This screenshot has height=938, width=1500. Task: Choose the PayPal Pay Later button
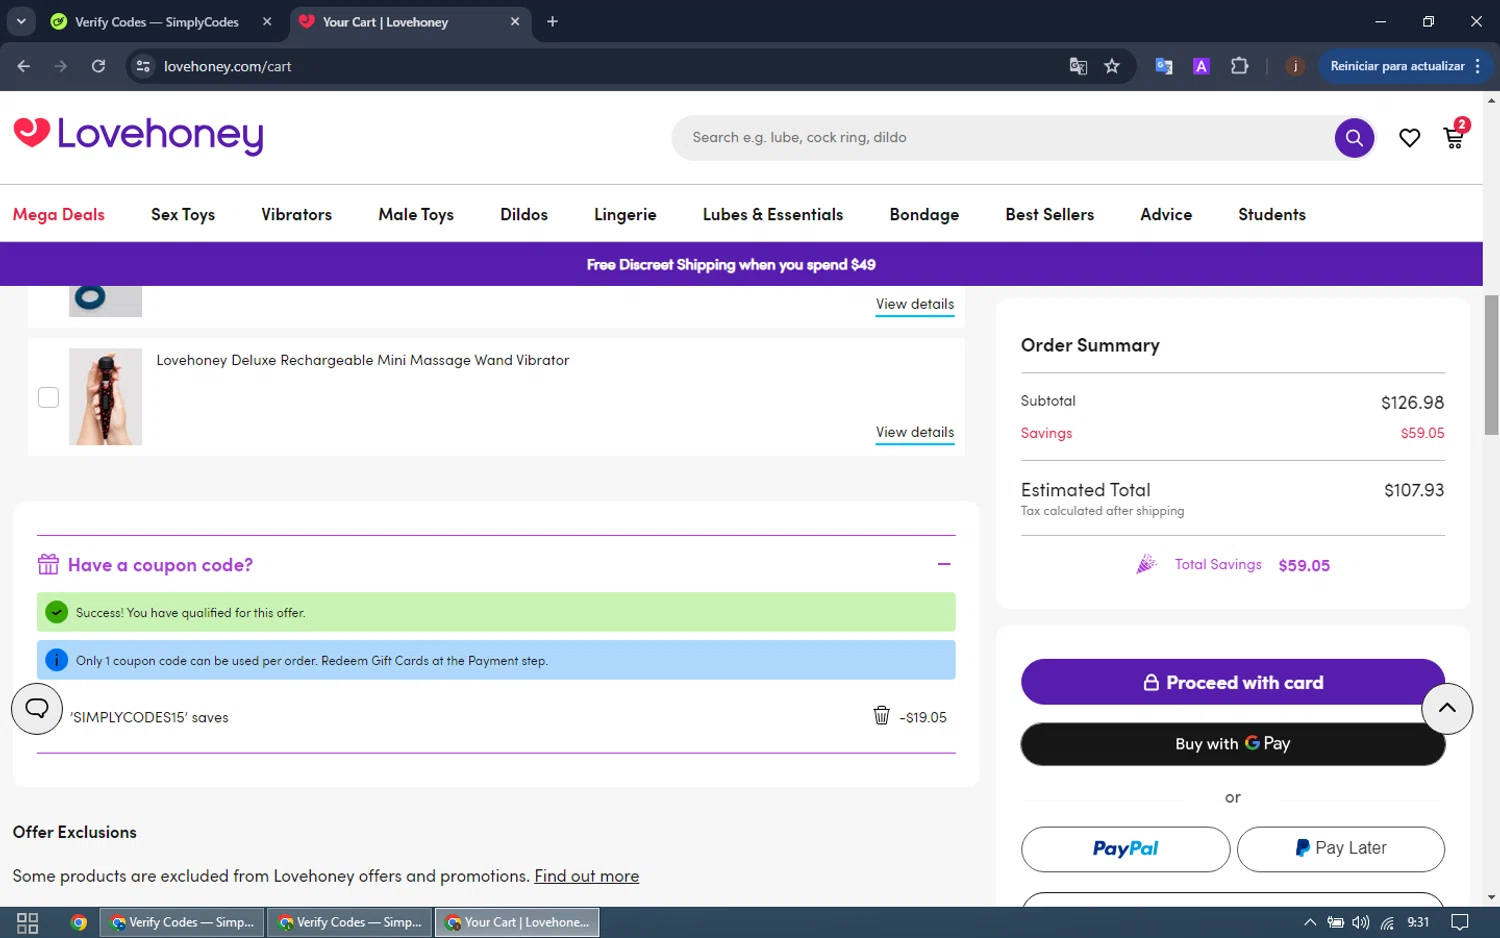[1340, 849]
